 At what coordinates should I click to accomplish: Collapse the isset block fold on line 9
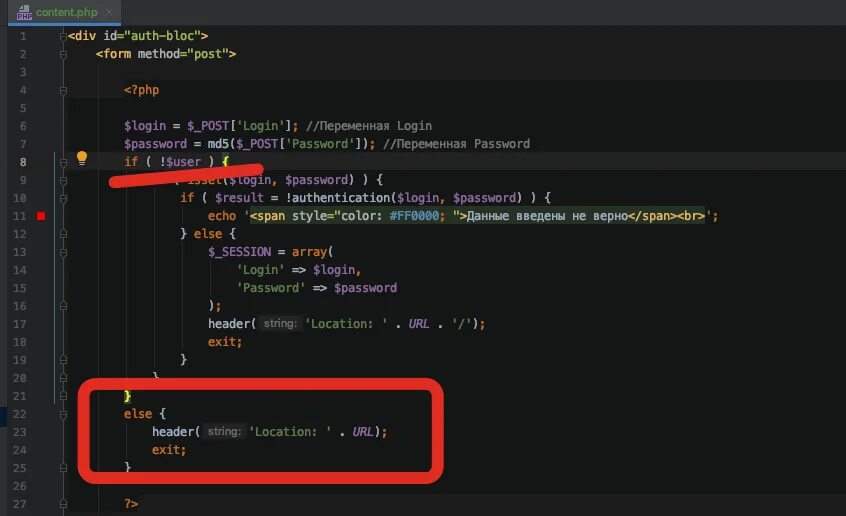pos(63,180)
